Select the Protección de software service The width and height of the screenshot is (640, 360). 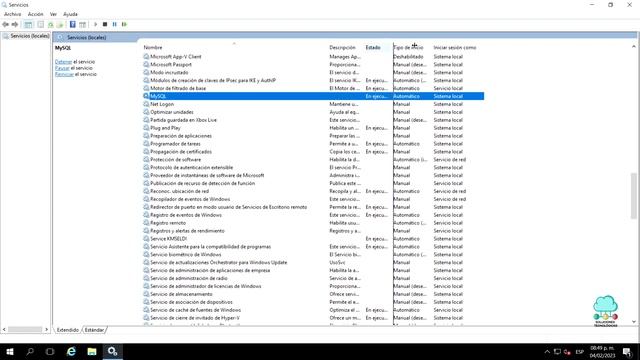[x=176, y=160]
